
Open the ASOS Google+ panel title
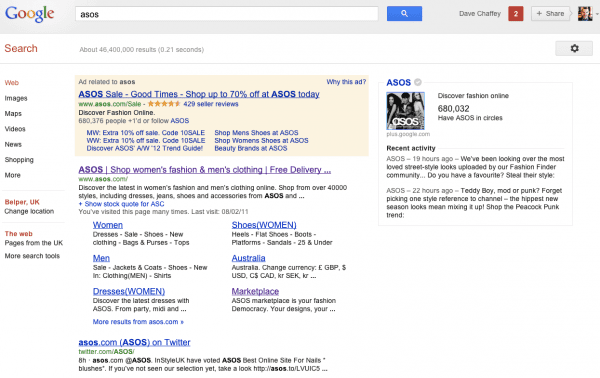(x=398, y=83)
